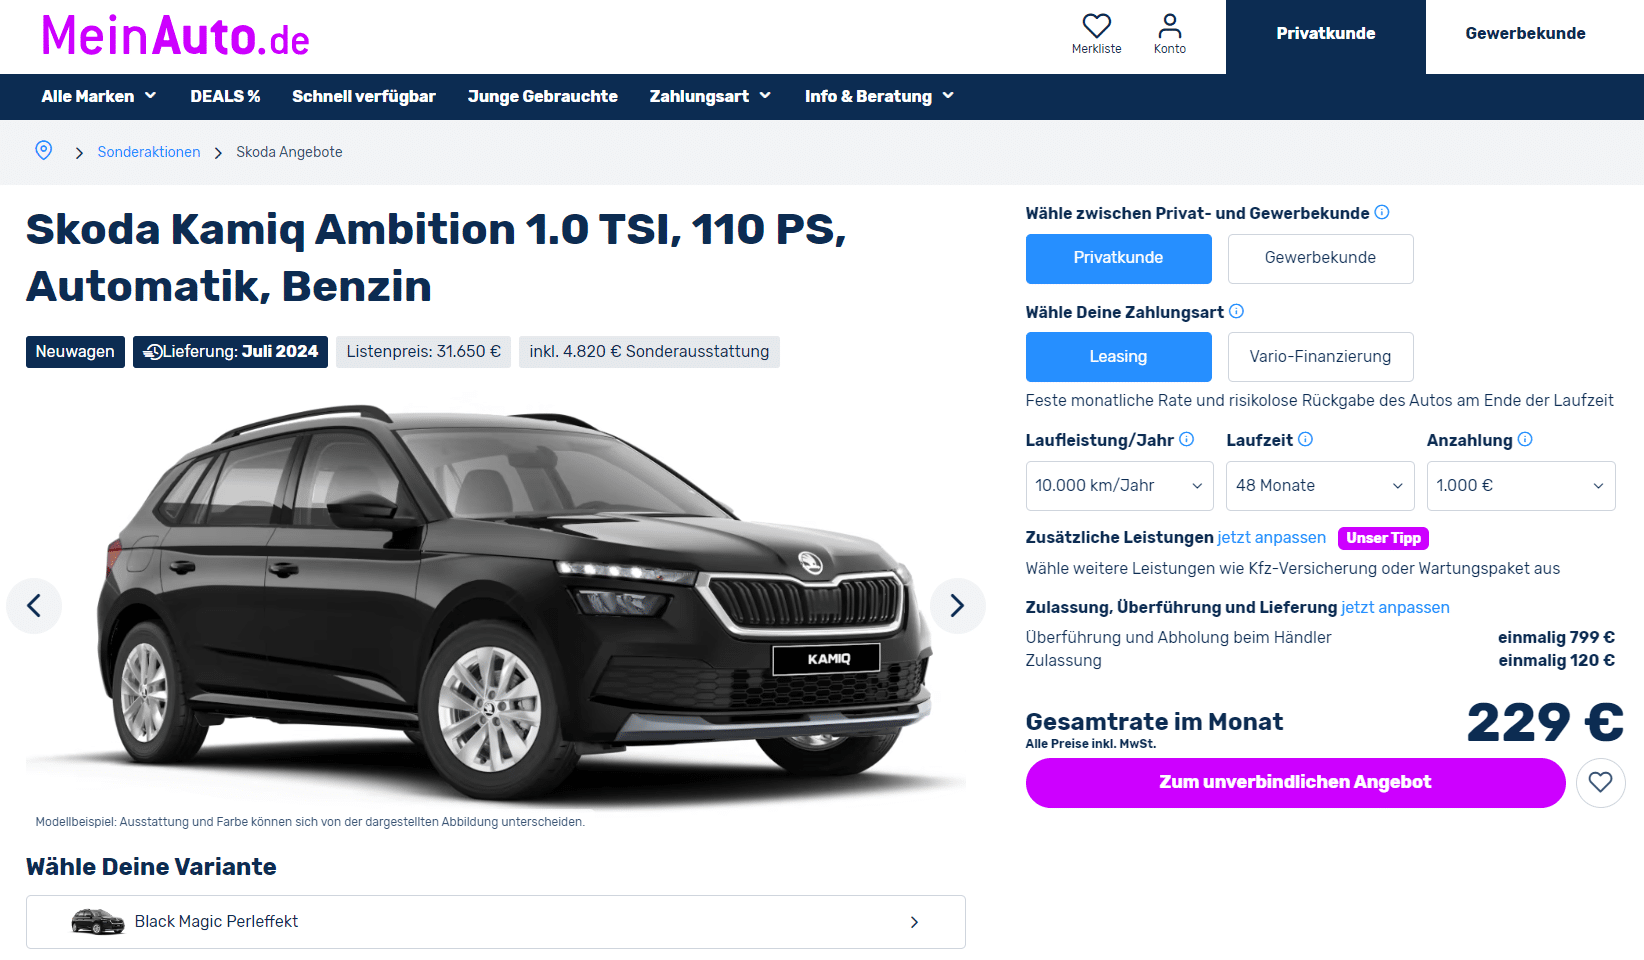Show previous car image arrow

(34, 605)
